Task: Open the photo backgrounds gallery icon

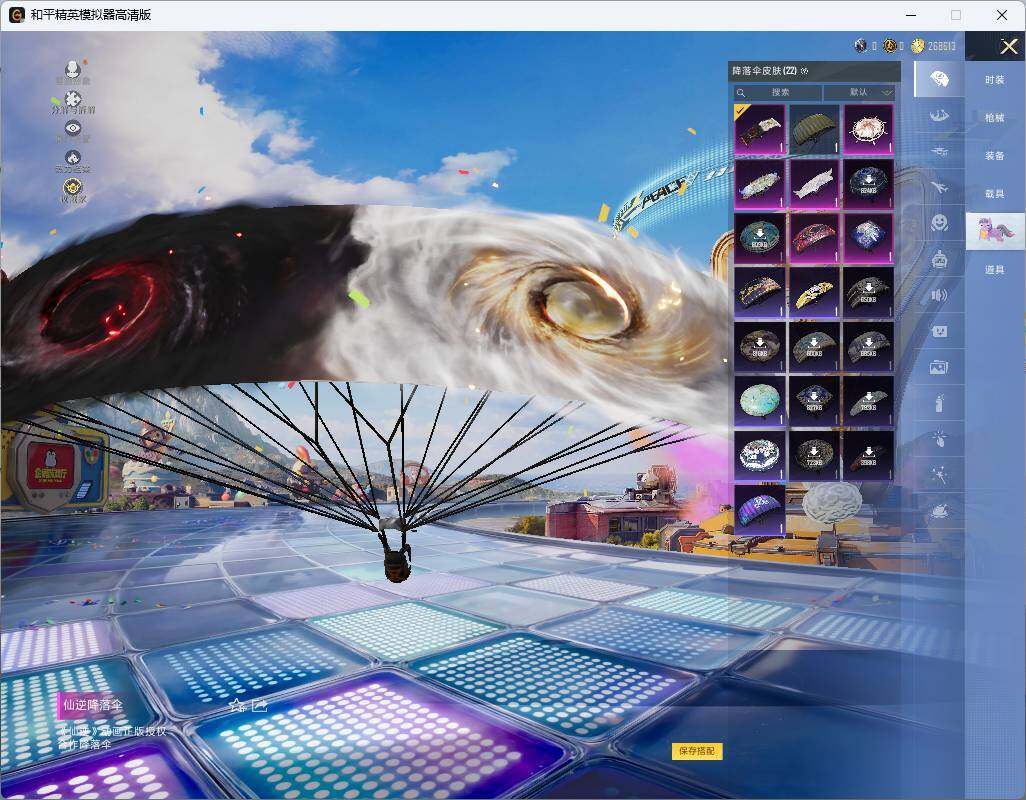Action: (x=939, y=368)
